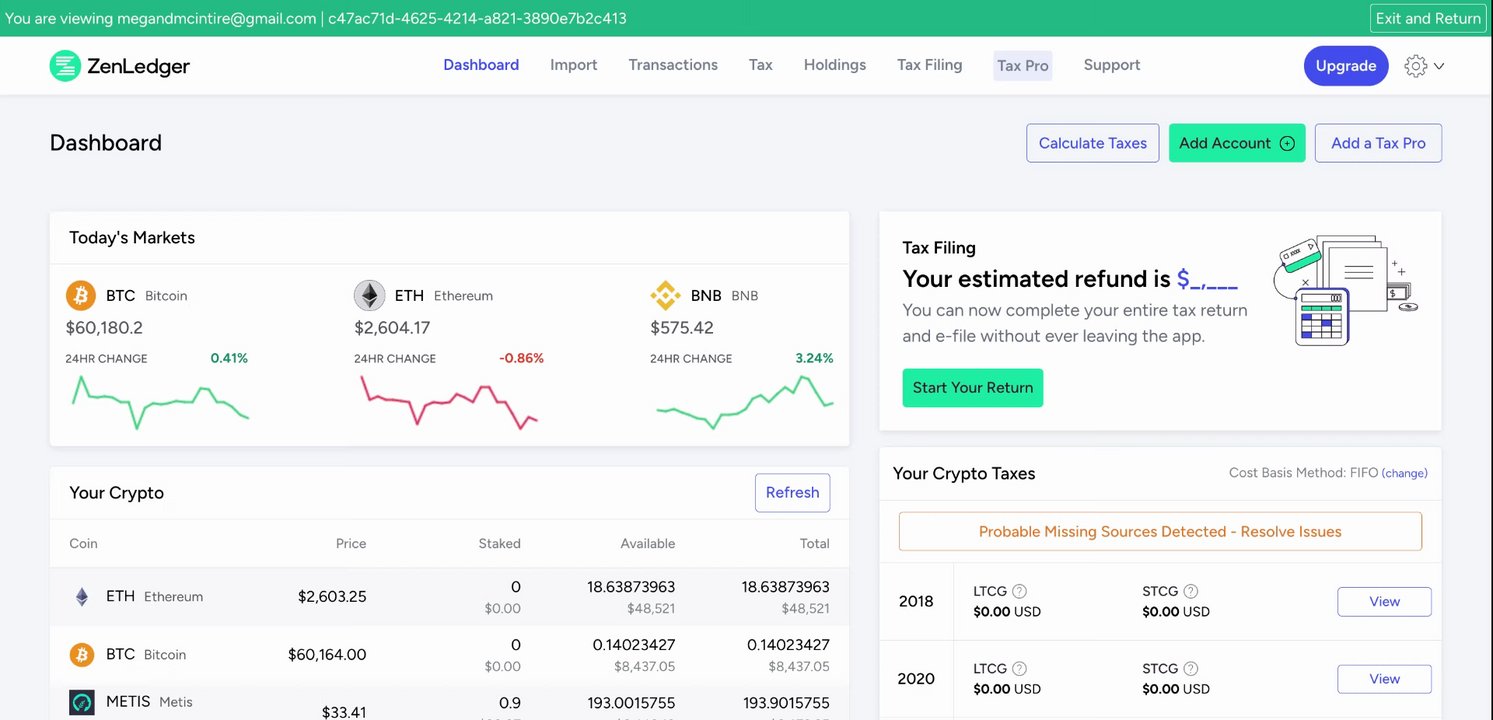Viewport: 1493px width, 720px height.
Task: Switch to the Tax tab
Action: 761,65
